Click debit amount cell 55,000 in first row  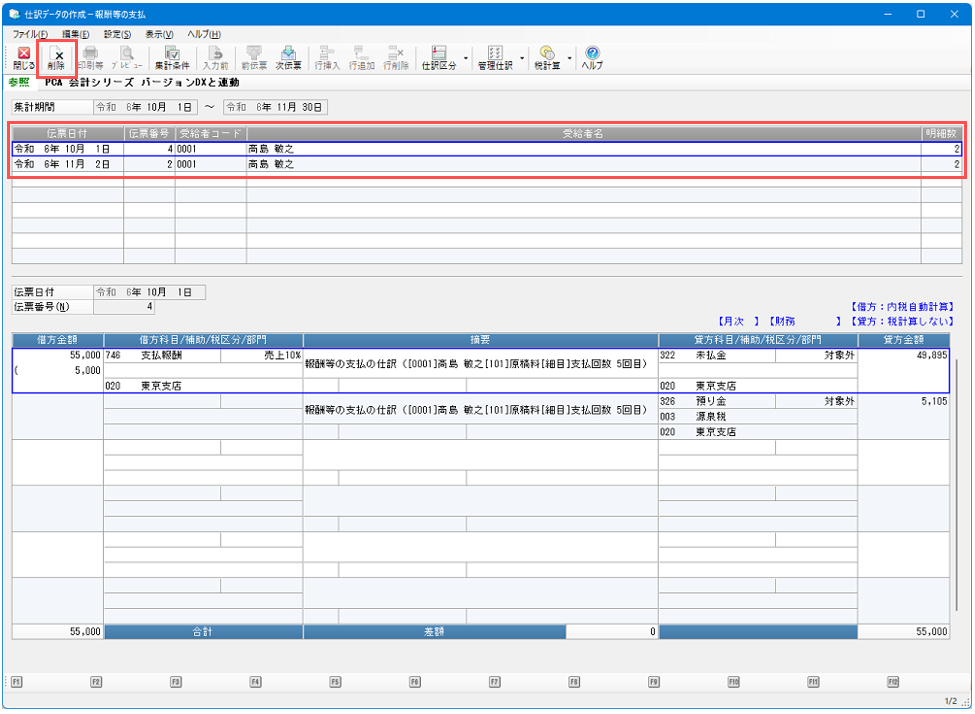(58, 355)
